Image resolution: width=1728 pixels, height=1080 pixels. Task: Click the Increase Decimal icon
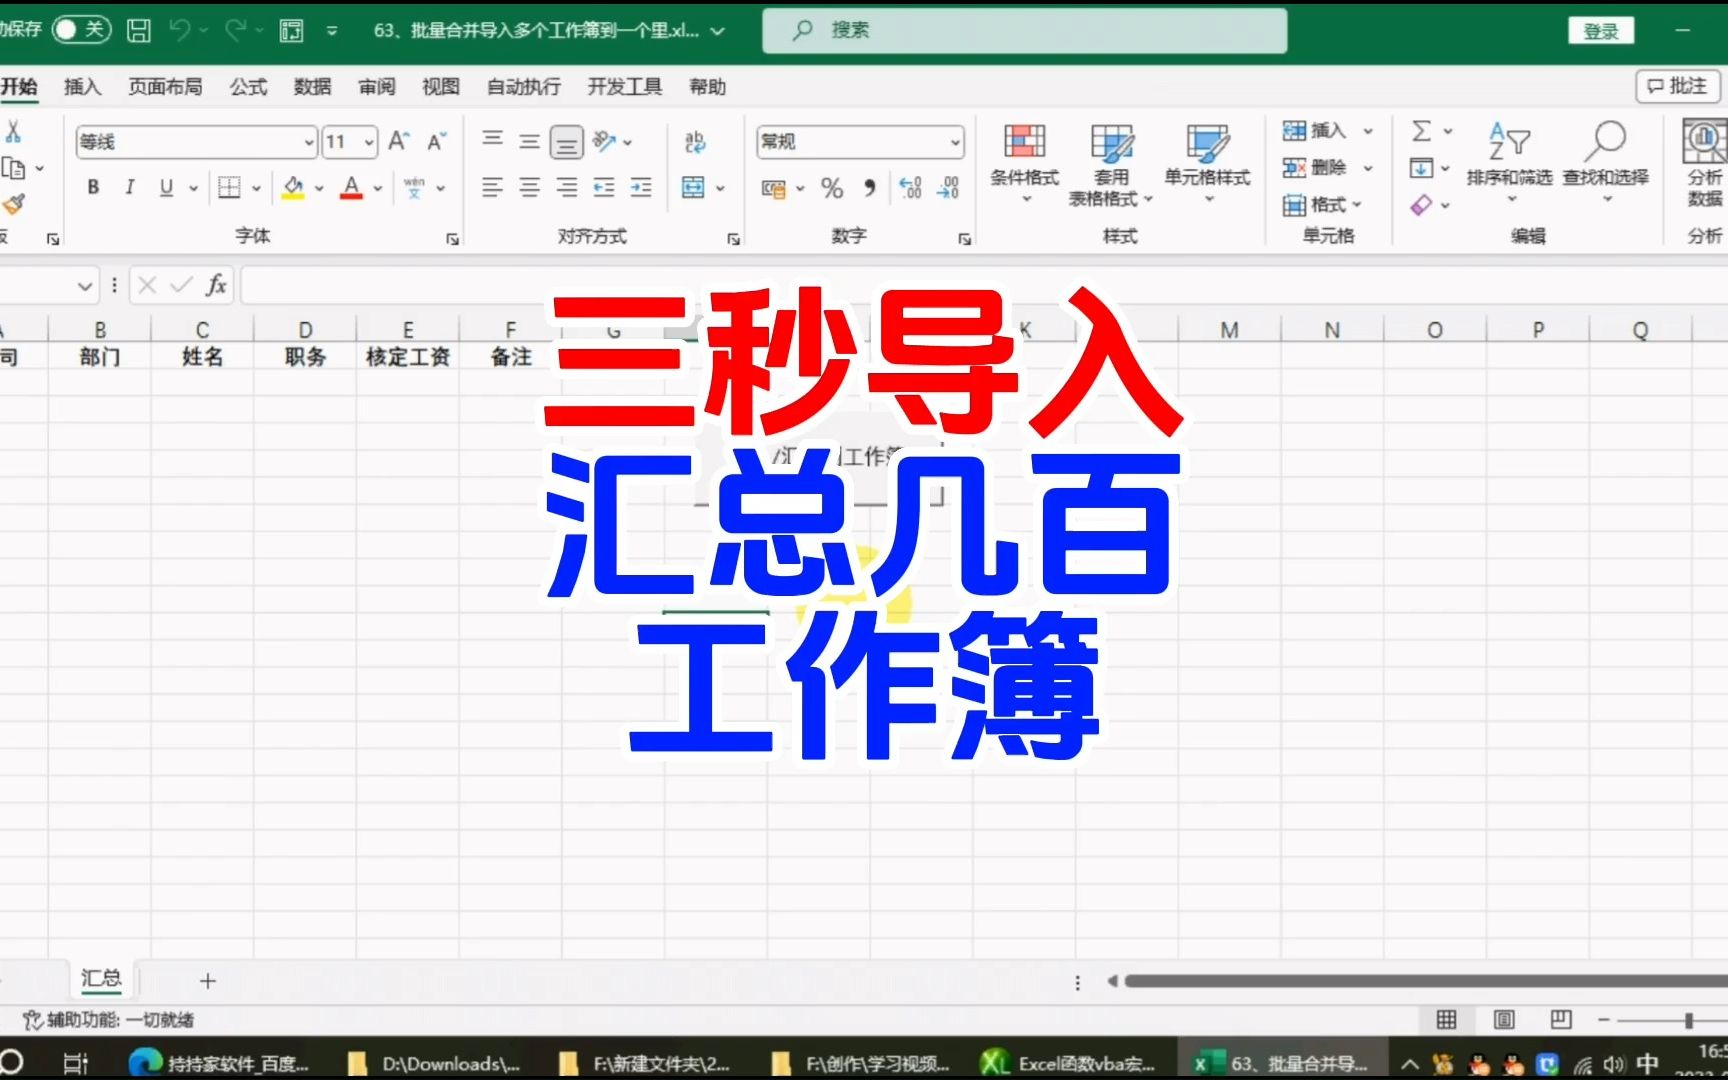(x=910, y=188)
